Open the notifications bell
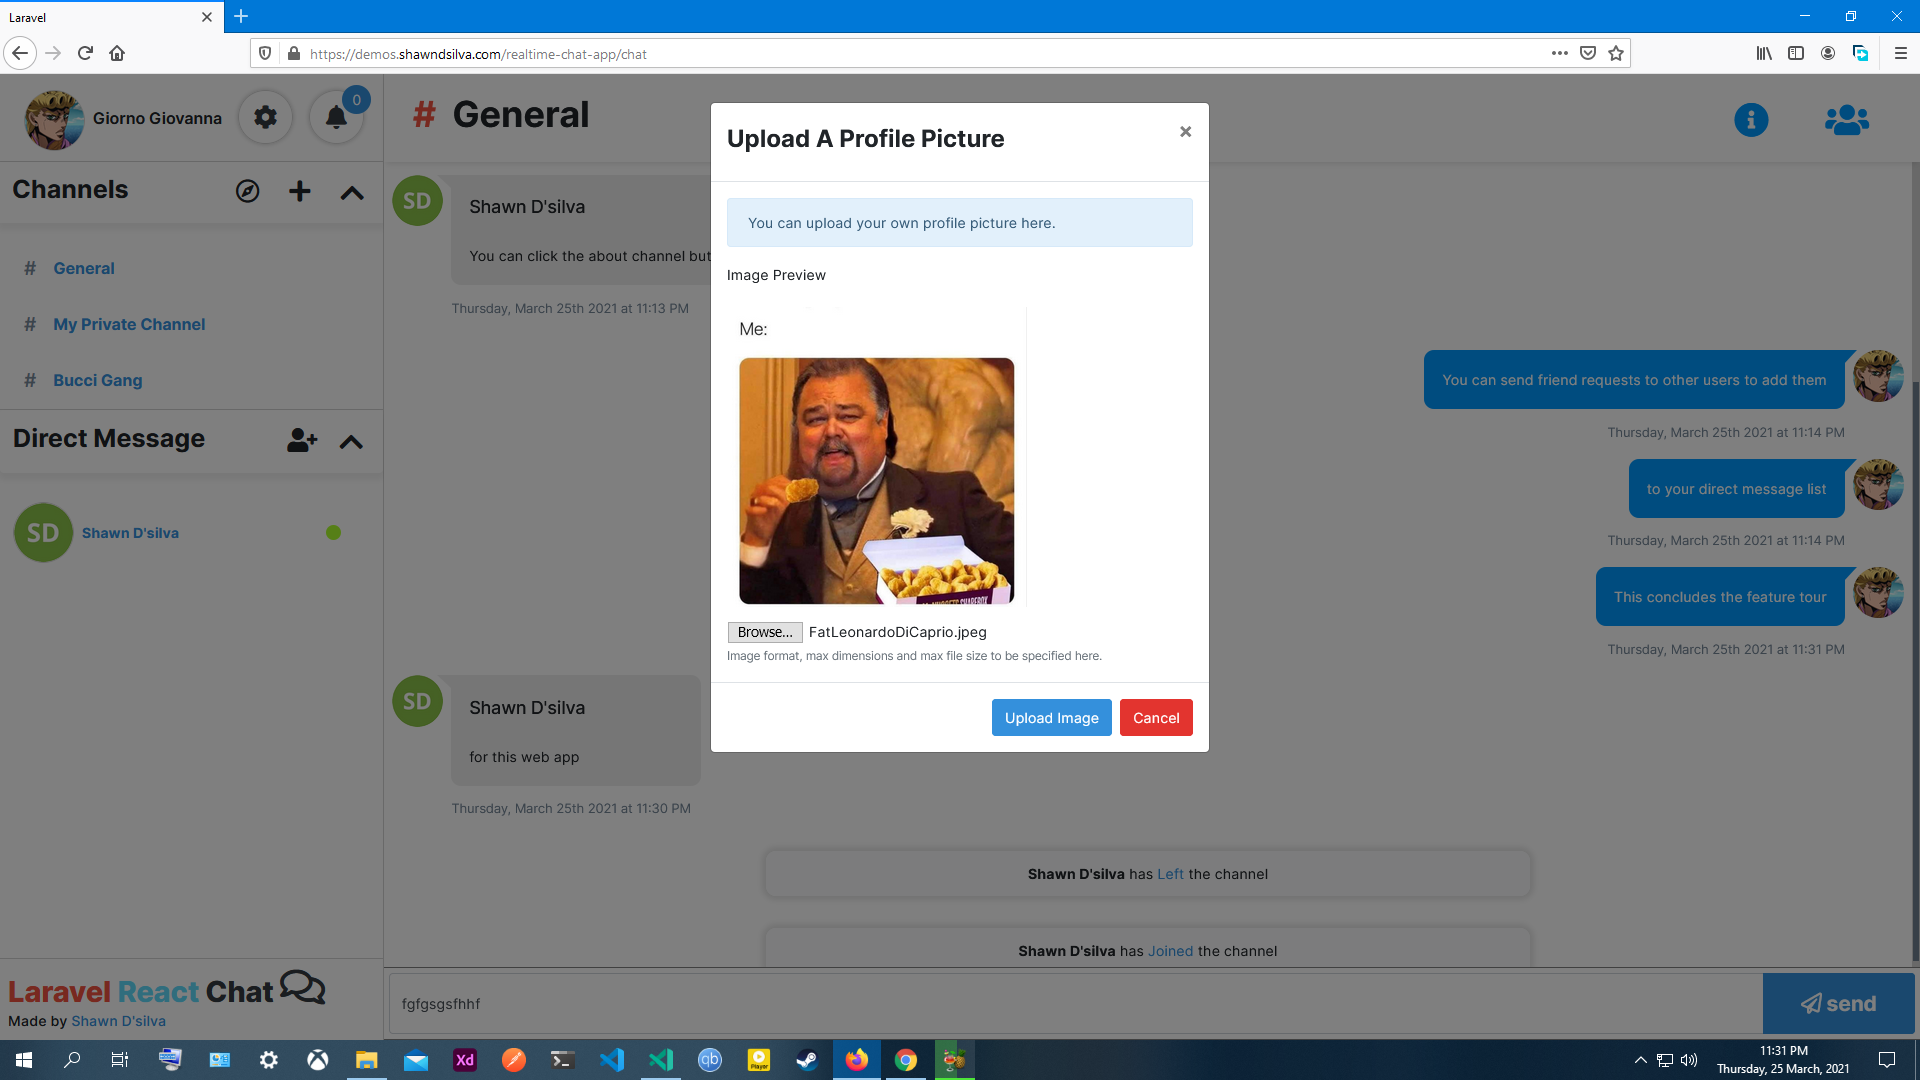 tap(336, 118)
